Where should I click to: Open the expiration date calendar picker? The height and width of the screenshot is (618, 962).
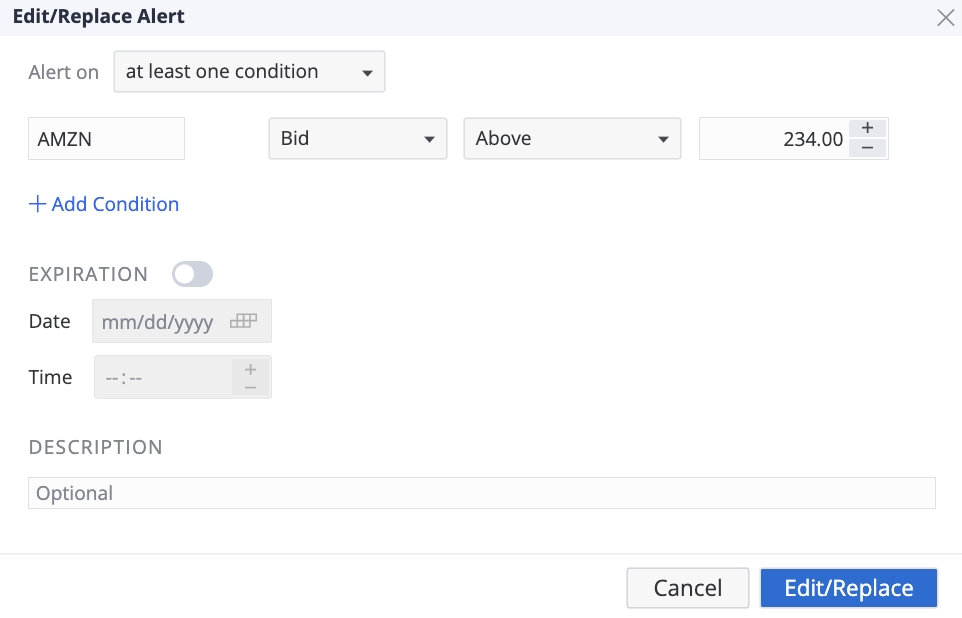click(243, 322)
